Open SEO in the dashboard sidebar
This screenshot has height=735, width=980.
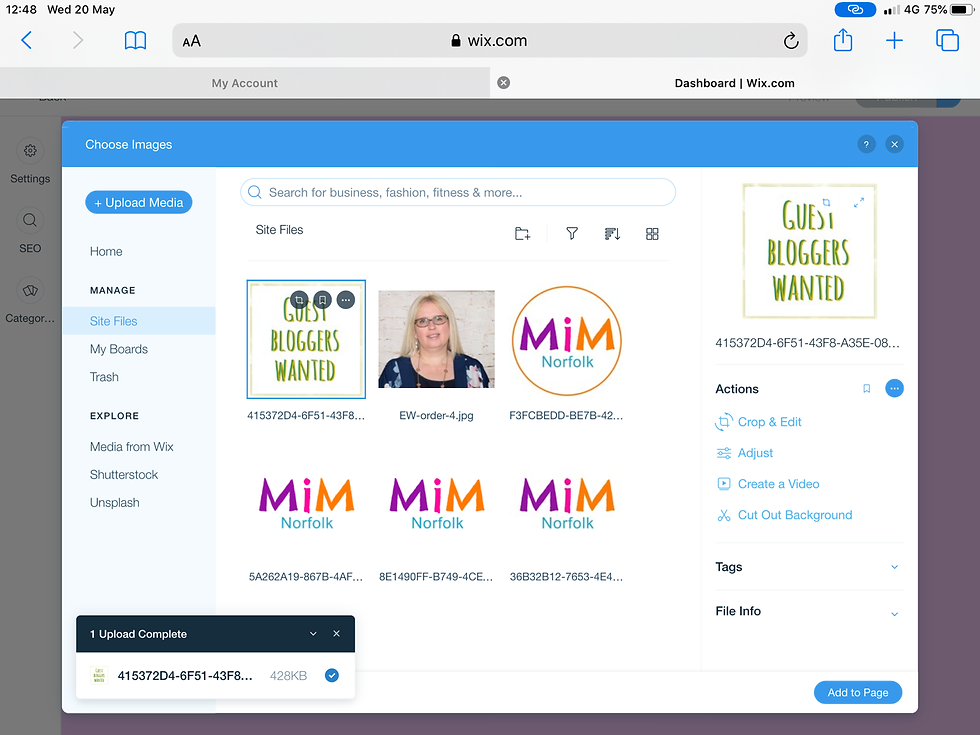tap(30, 231)
